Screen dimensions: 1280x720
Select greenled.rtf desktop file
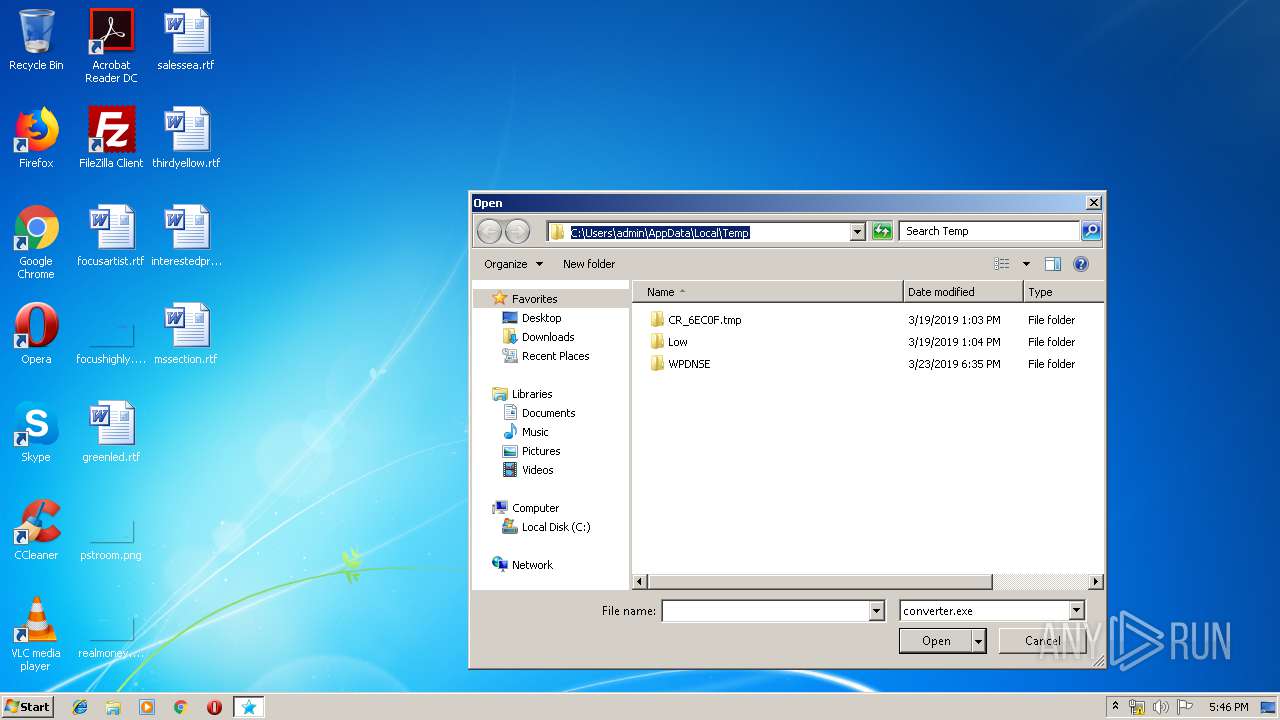click(111, 432)
